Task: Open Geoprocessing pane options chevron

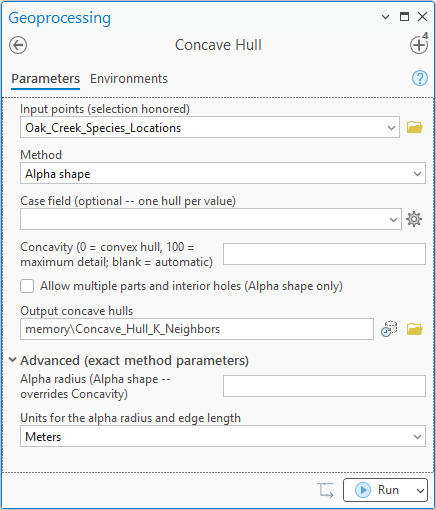Action: pyautogui.click(x=385, y=17)
